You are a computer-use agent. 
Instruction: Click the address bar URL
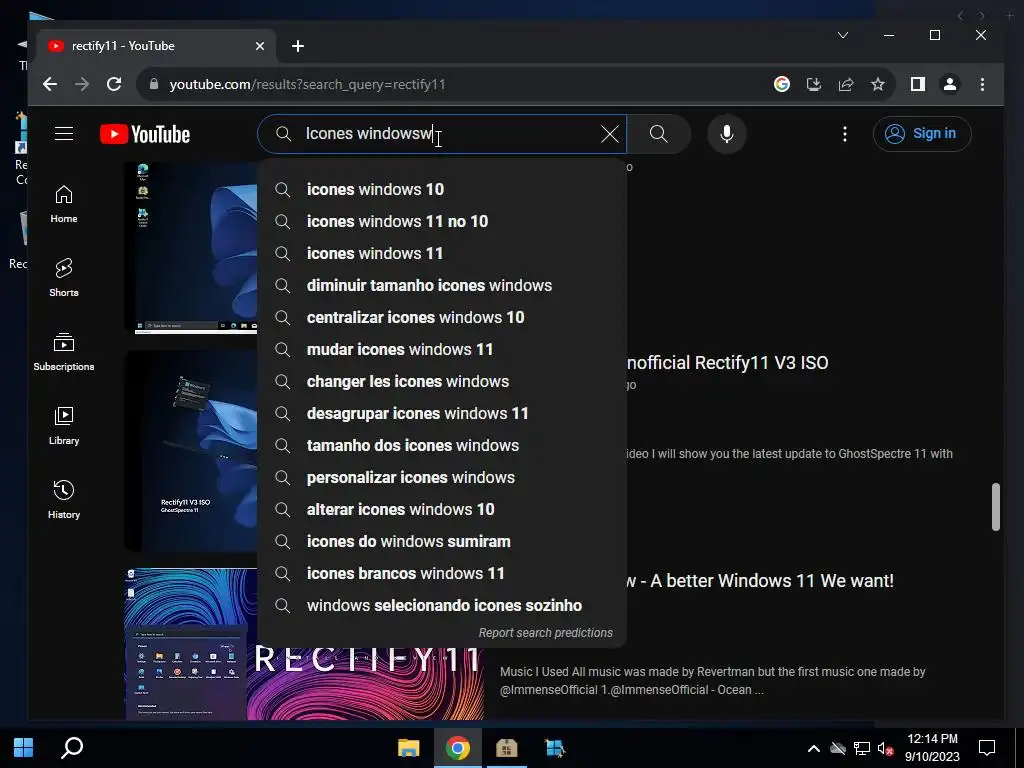click(x=308, y=84)
